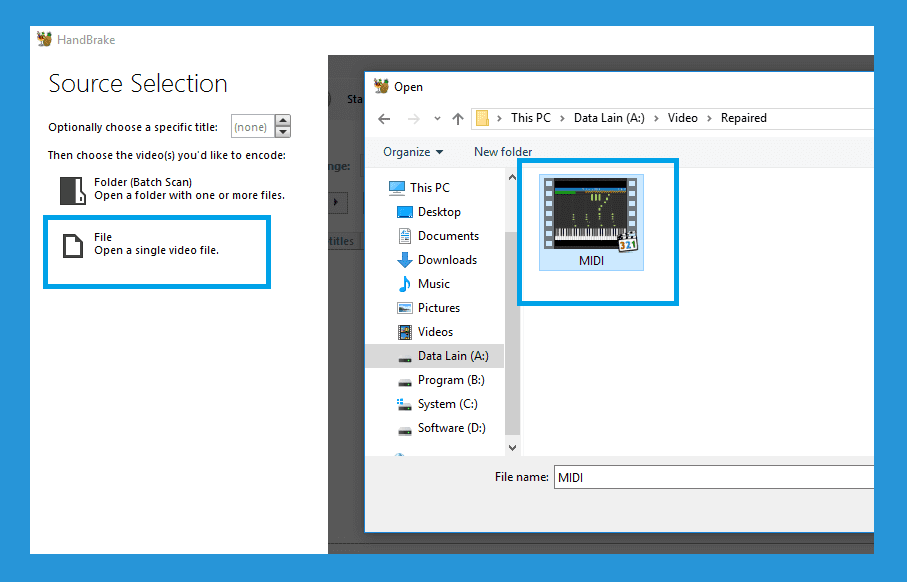Open the Organize menu
This screenshot has width=907, height=582.
coord(413,152)
